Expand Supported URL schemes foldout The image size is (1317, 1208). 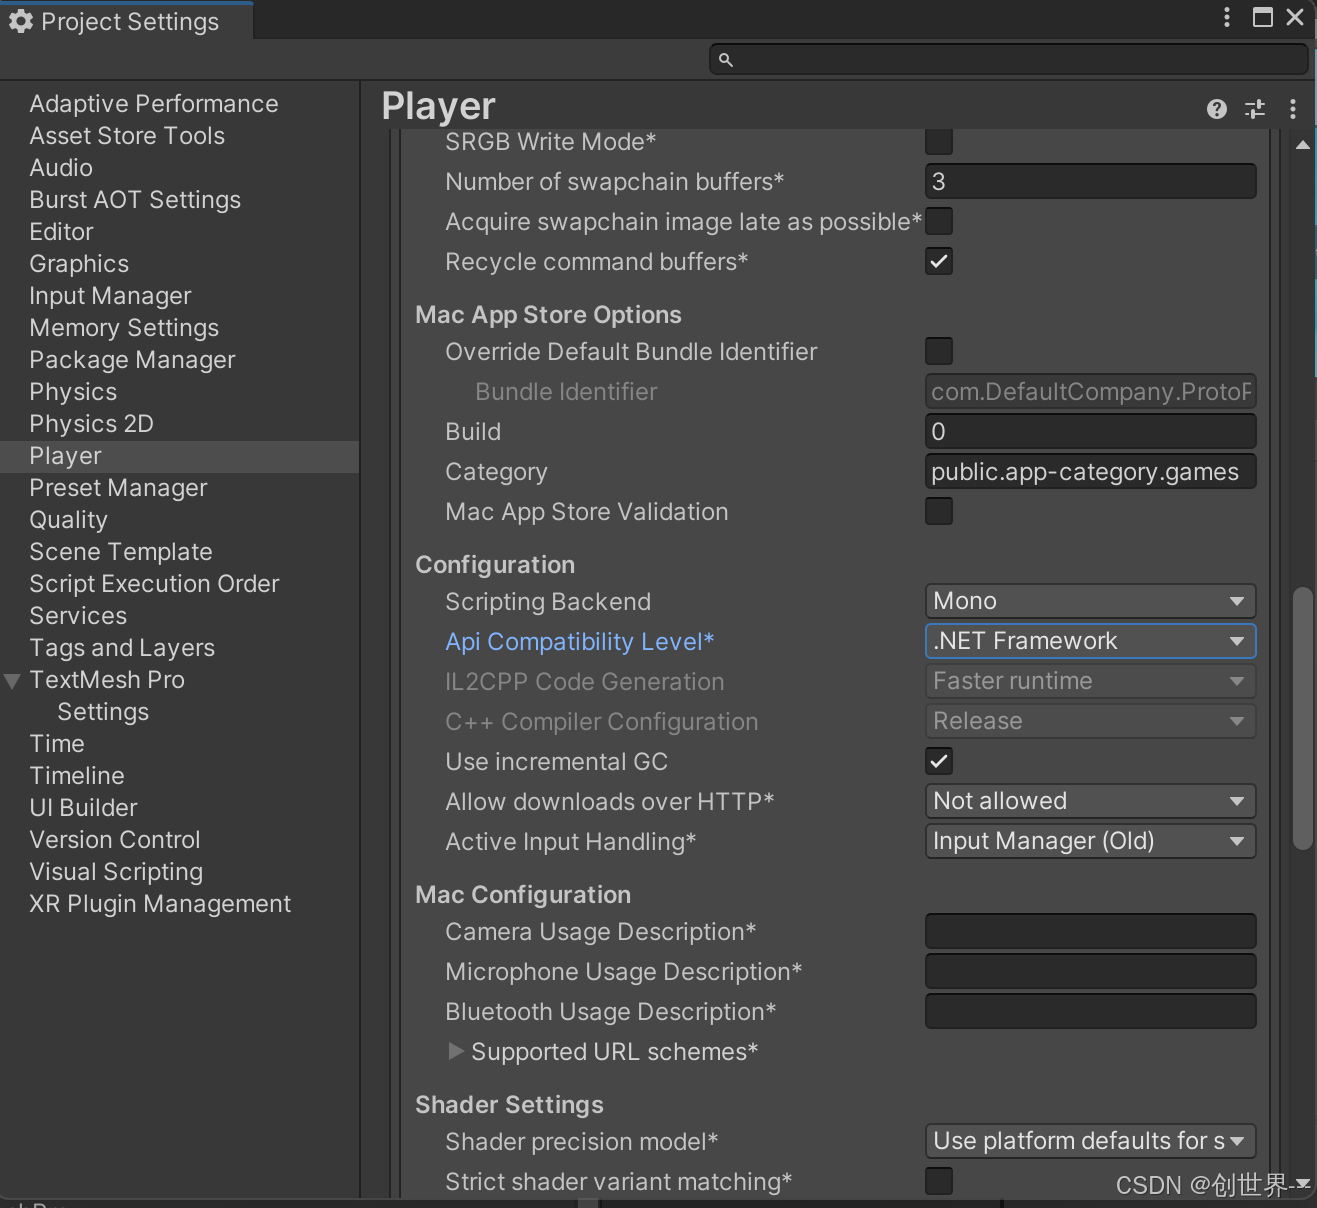[x=456, y=1051]
